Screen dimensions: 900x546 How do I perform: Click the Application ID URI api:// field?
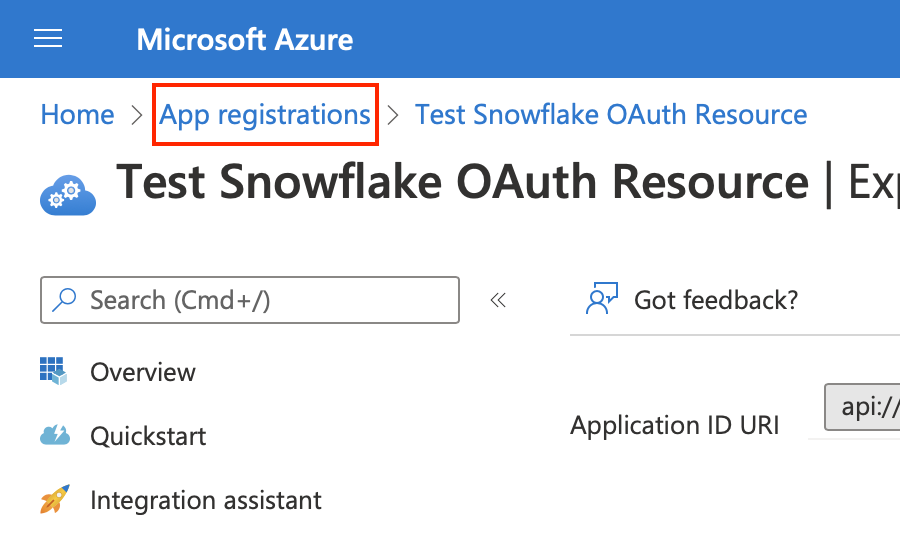(x=862, y=407)
